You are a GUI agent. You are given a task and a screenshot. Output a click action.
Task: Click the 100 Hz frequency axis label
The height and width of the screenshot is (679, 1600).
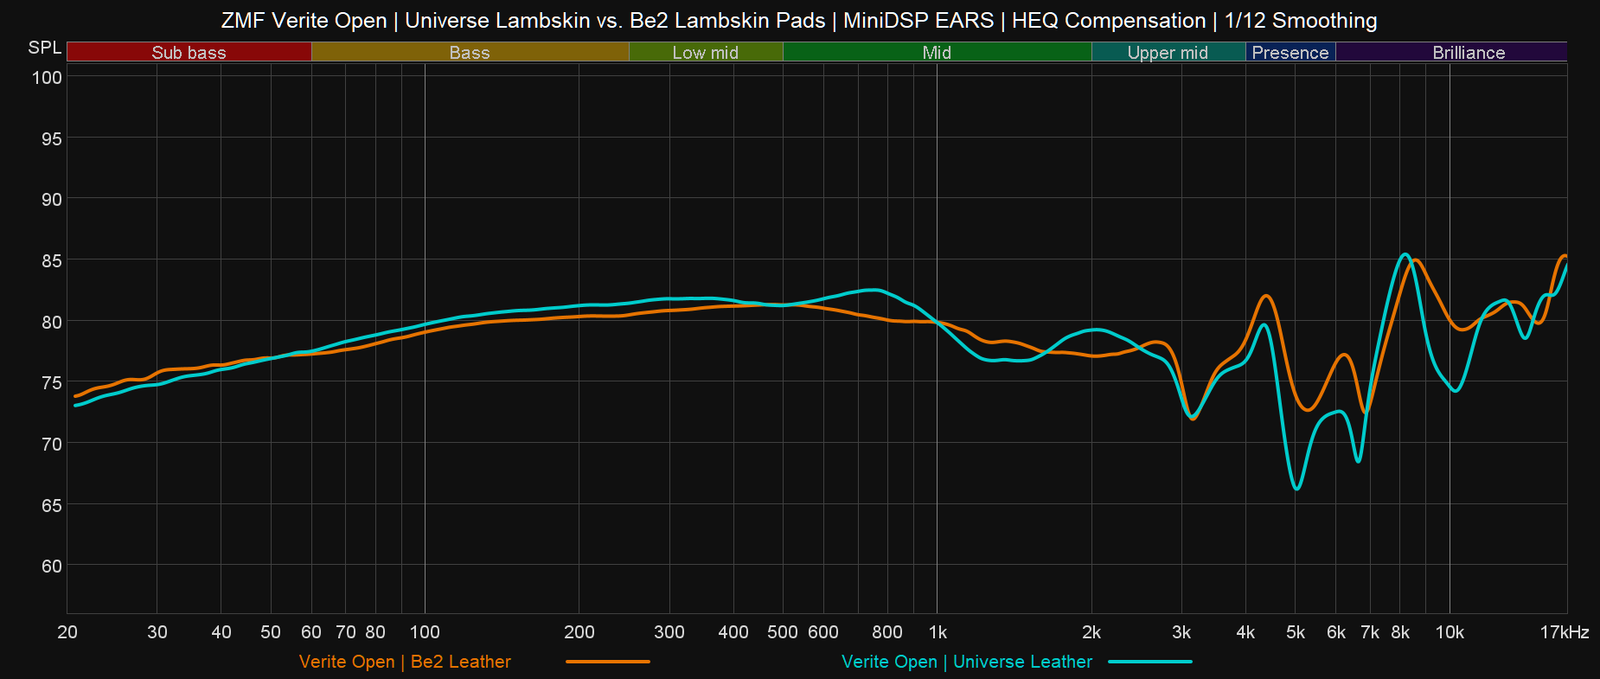pyautogui.click(x=425, y=632)
